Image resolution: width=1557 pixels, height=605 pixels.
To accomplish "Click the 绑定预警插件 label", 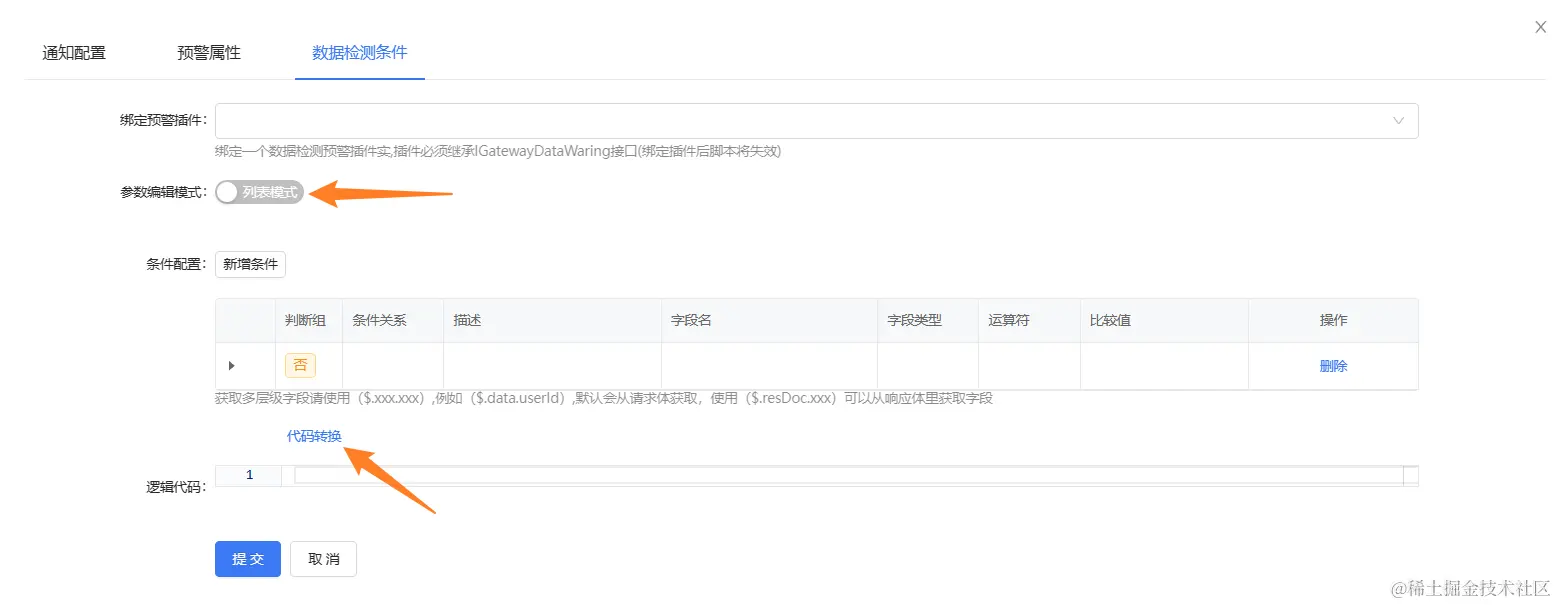I will point(164,120).
